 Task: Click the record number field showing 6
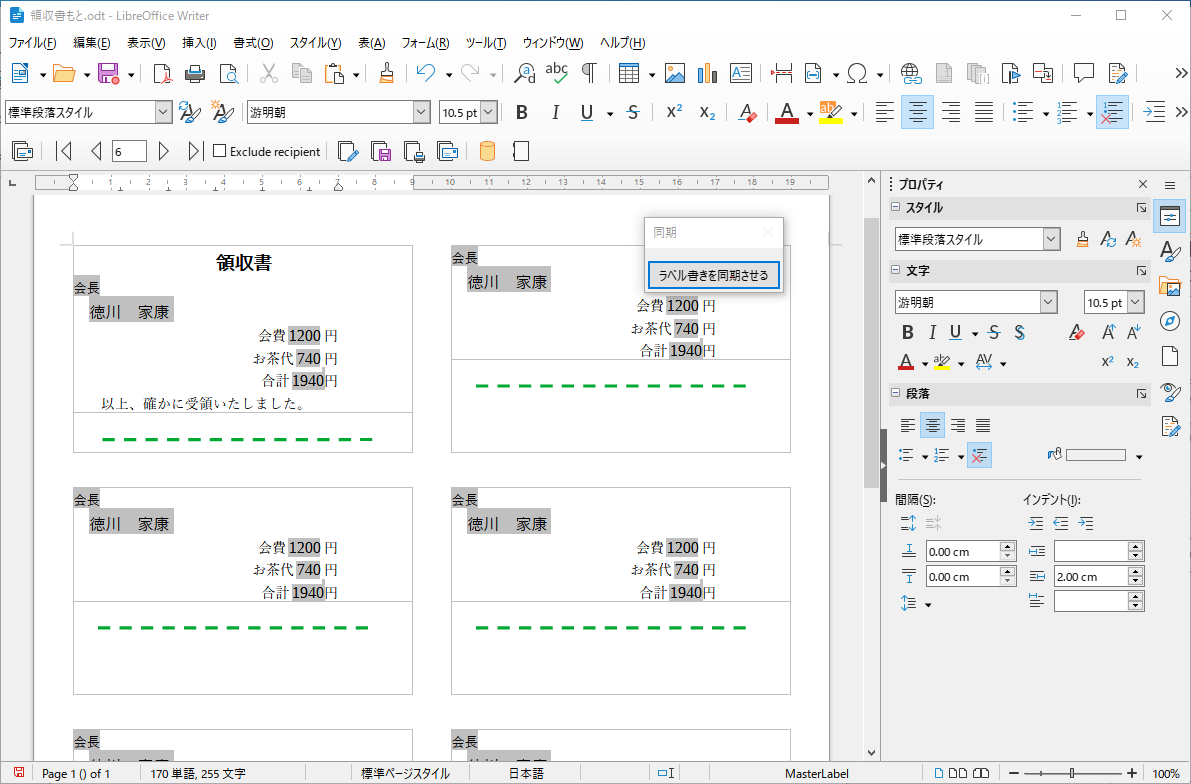point(129,151)
